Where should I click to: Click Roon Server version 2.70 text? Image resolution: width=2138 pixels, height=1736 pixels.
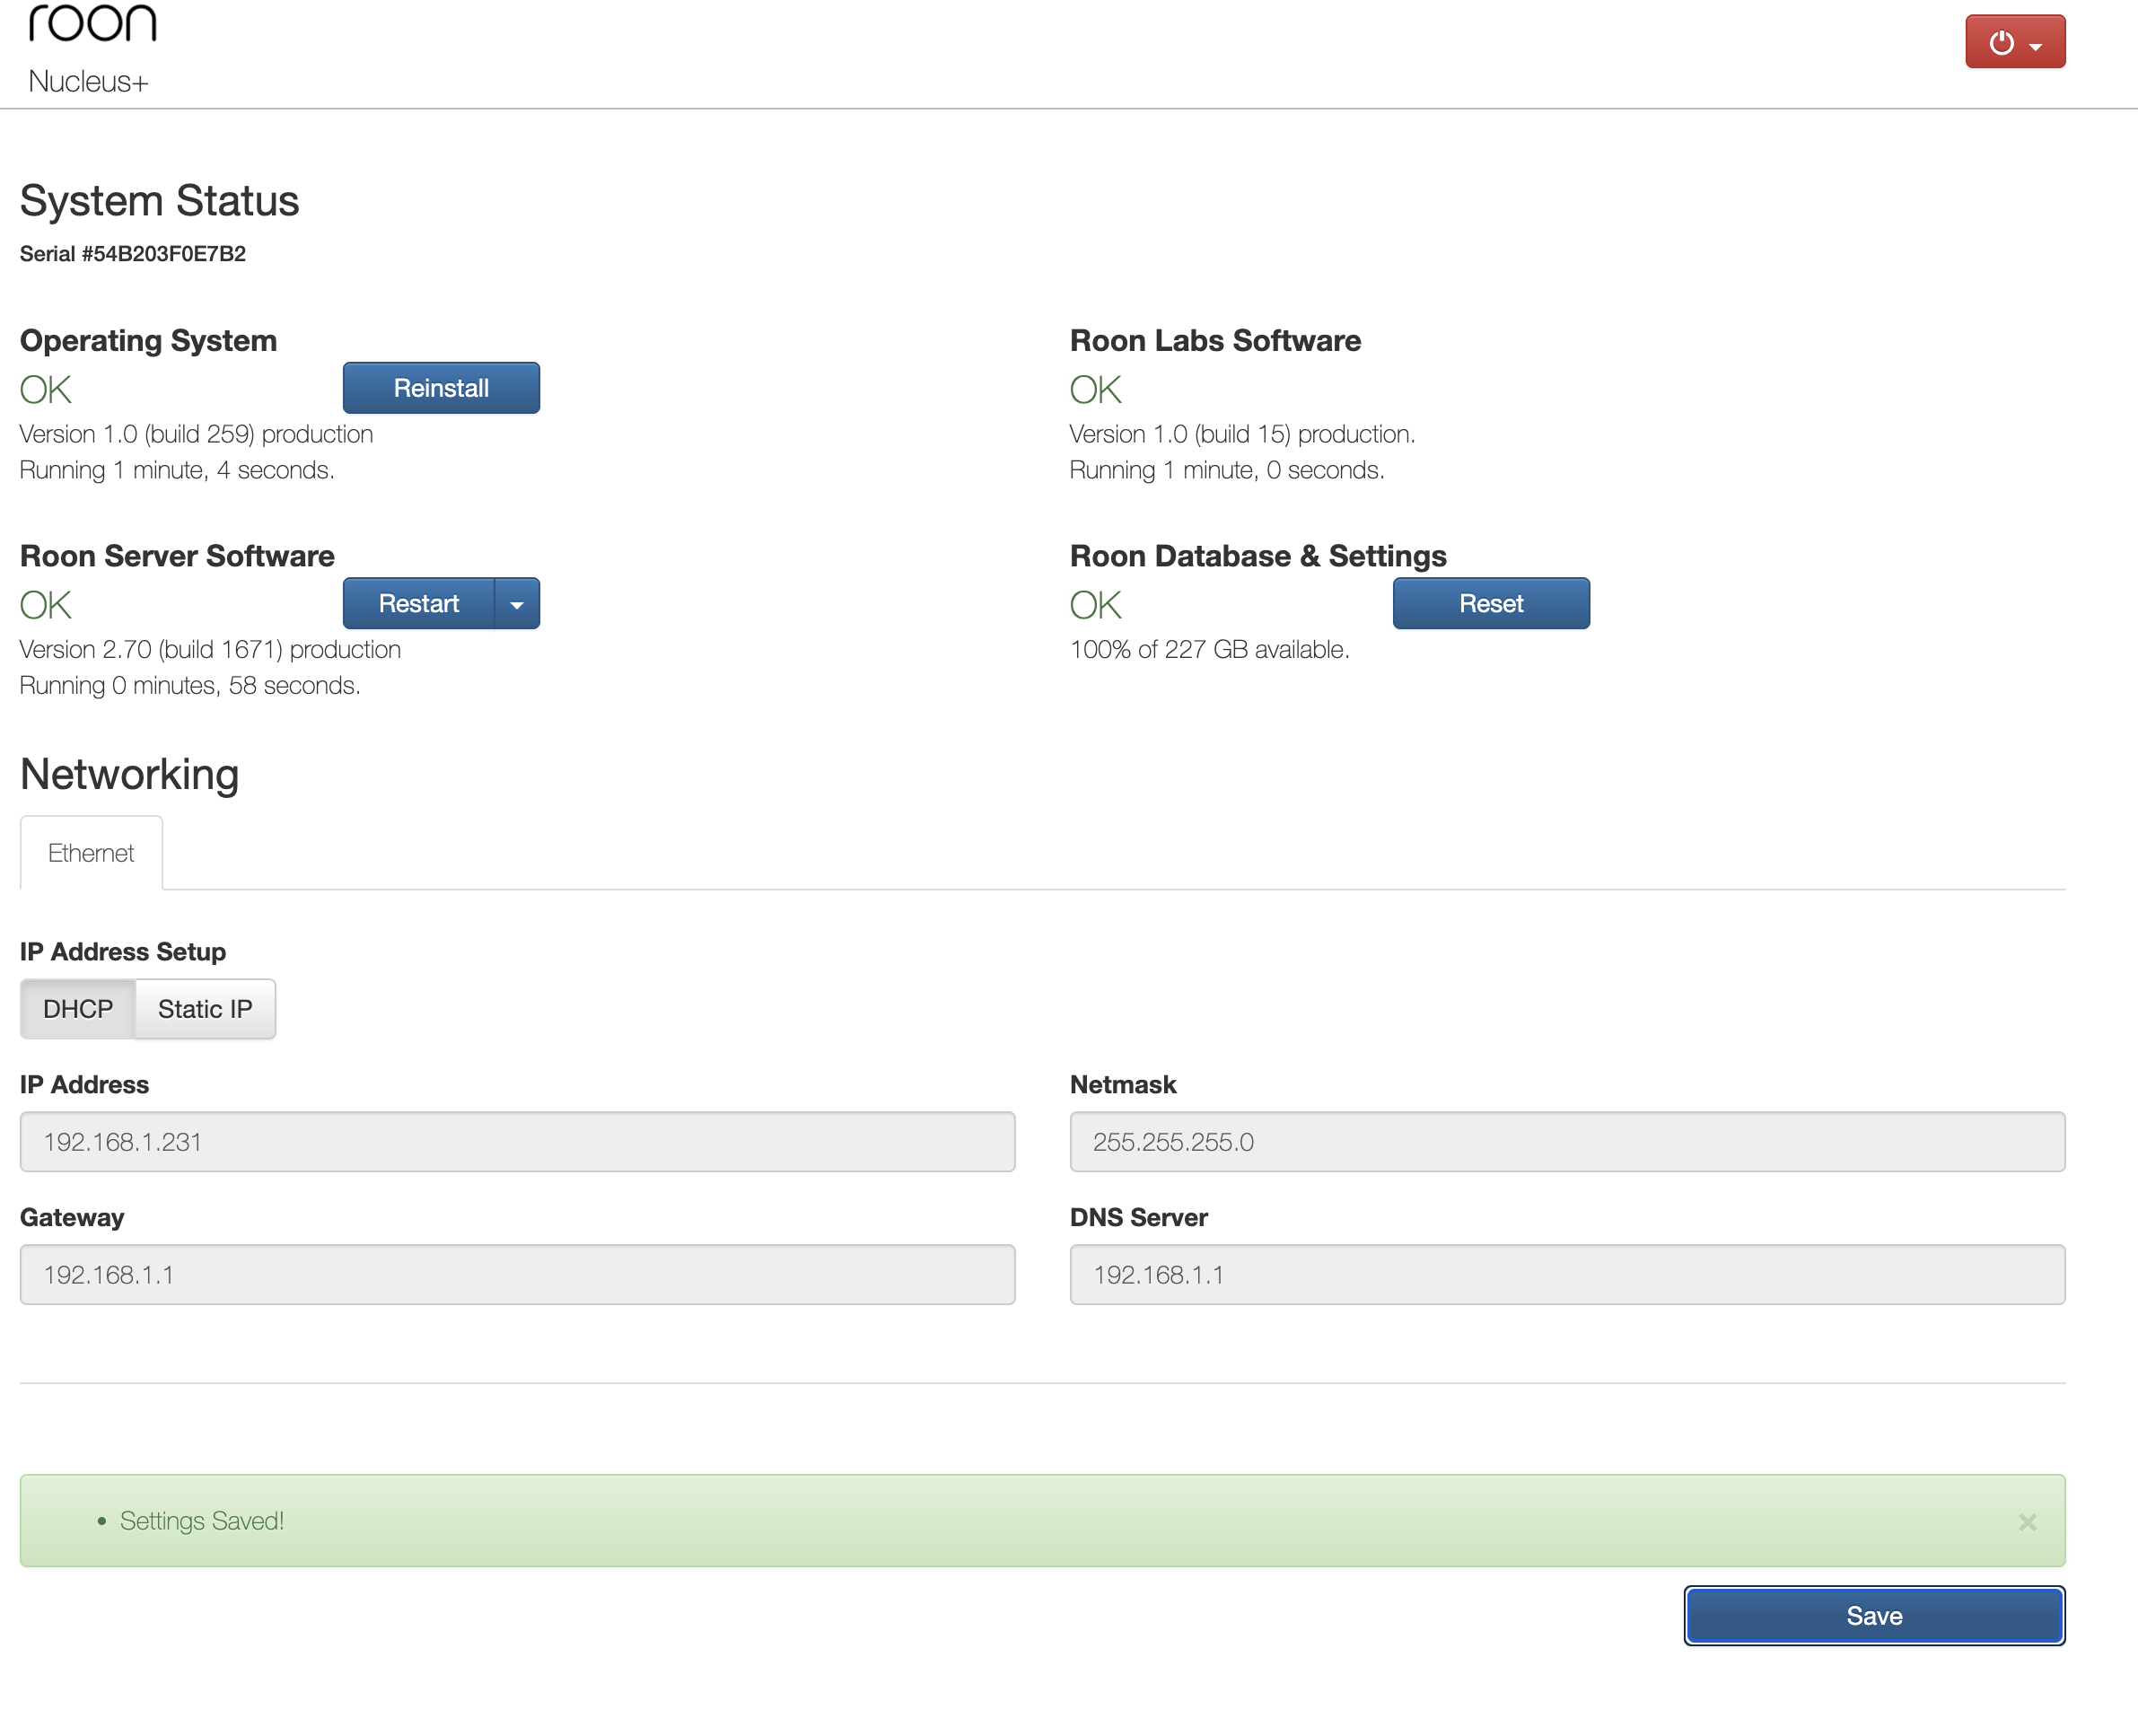210,650
